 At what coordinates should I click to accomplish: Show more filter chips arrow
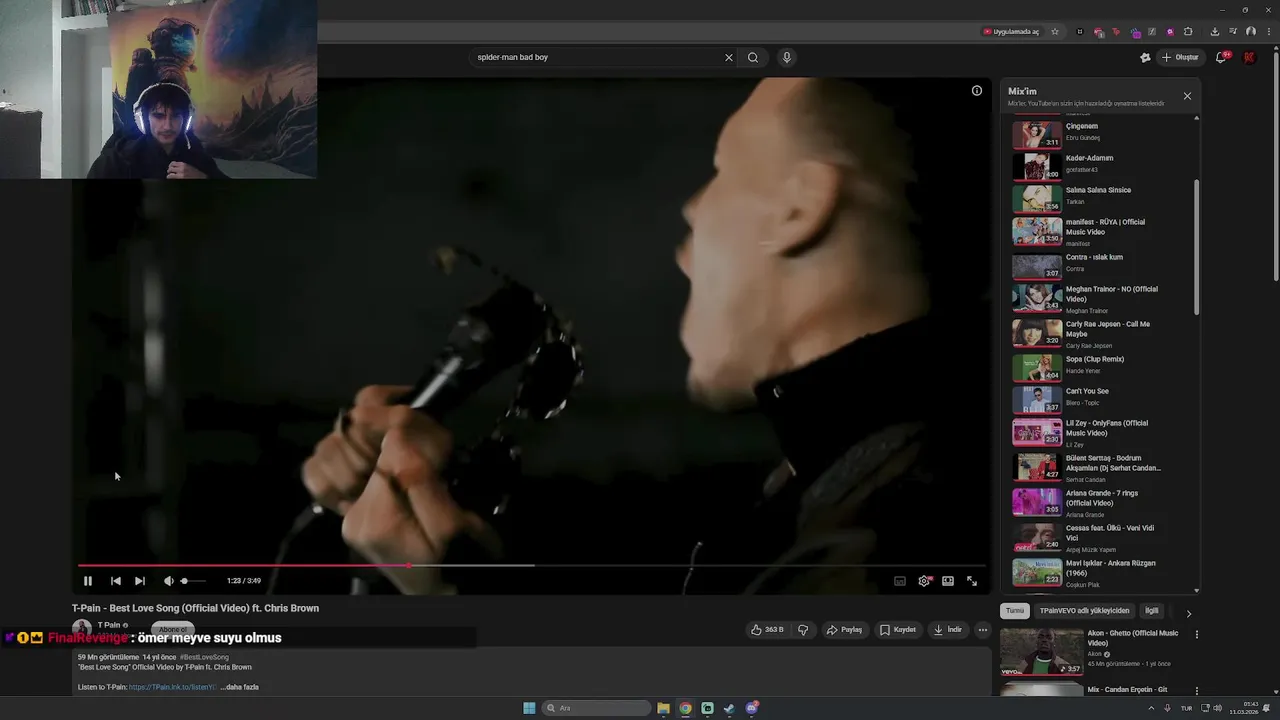pos(1189,613)
